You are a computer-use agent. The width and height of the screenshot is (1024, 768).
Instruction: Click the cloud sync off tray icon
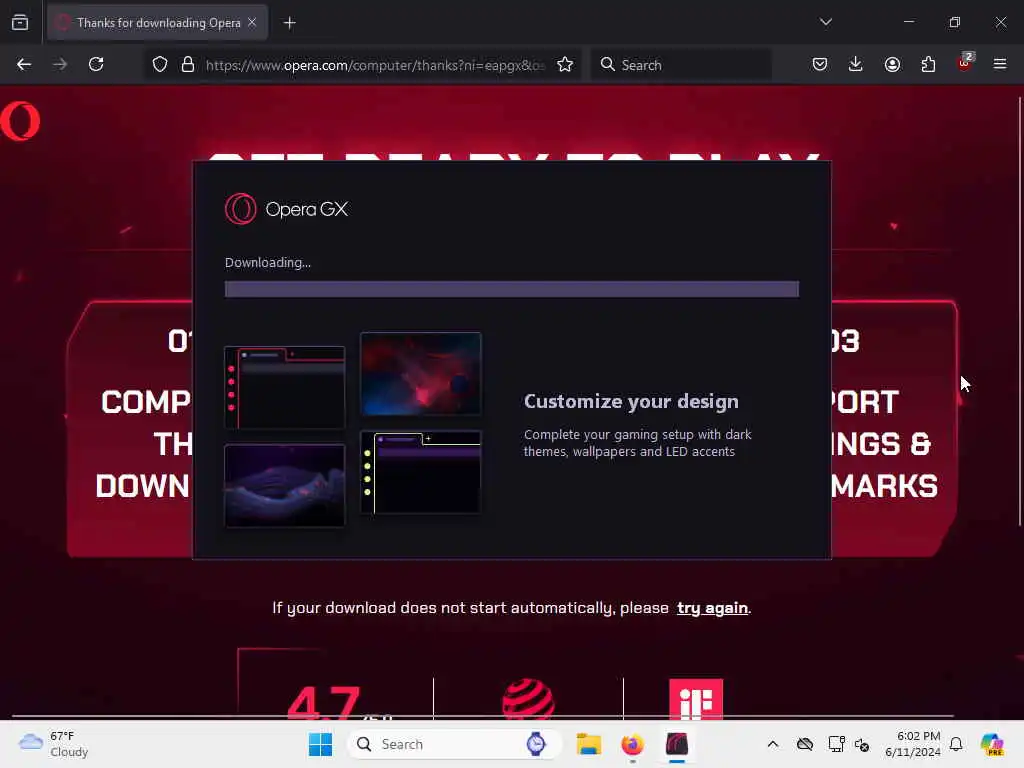pyautogui.click(x=805, y=744)
